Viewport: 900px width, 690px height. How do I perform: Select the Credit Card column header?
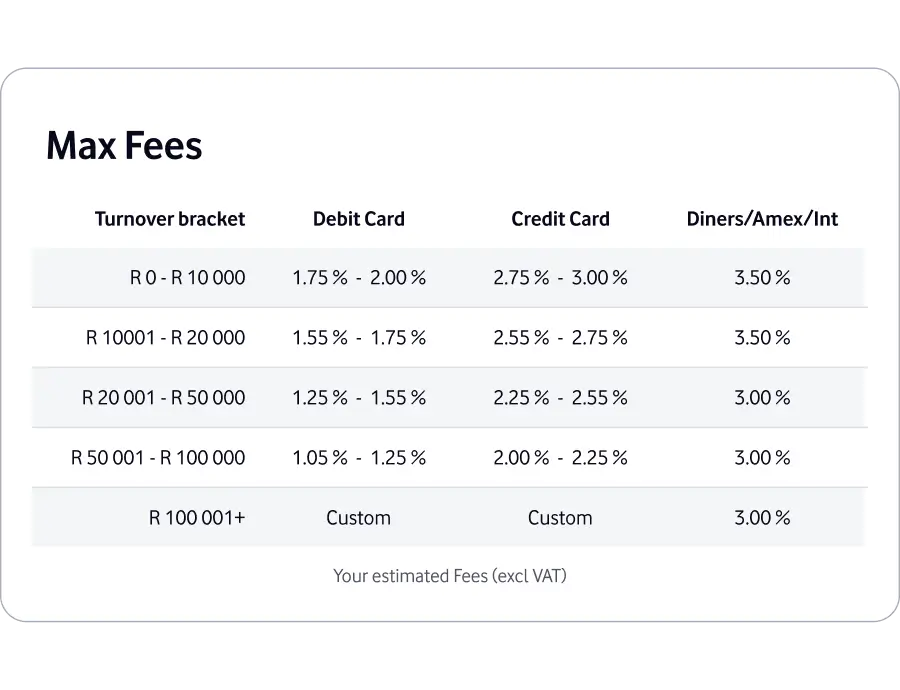pyautogui.click(x=560, y=219)
